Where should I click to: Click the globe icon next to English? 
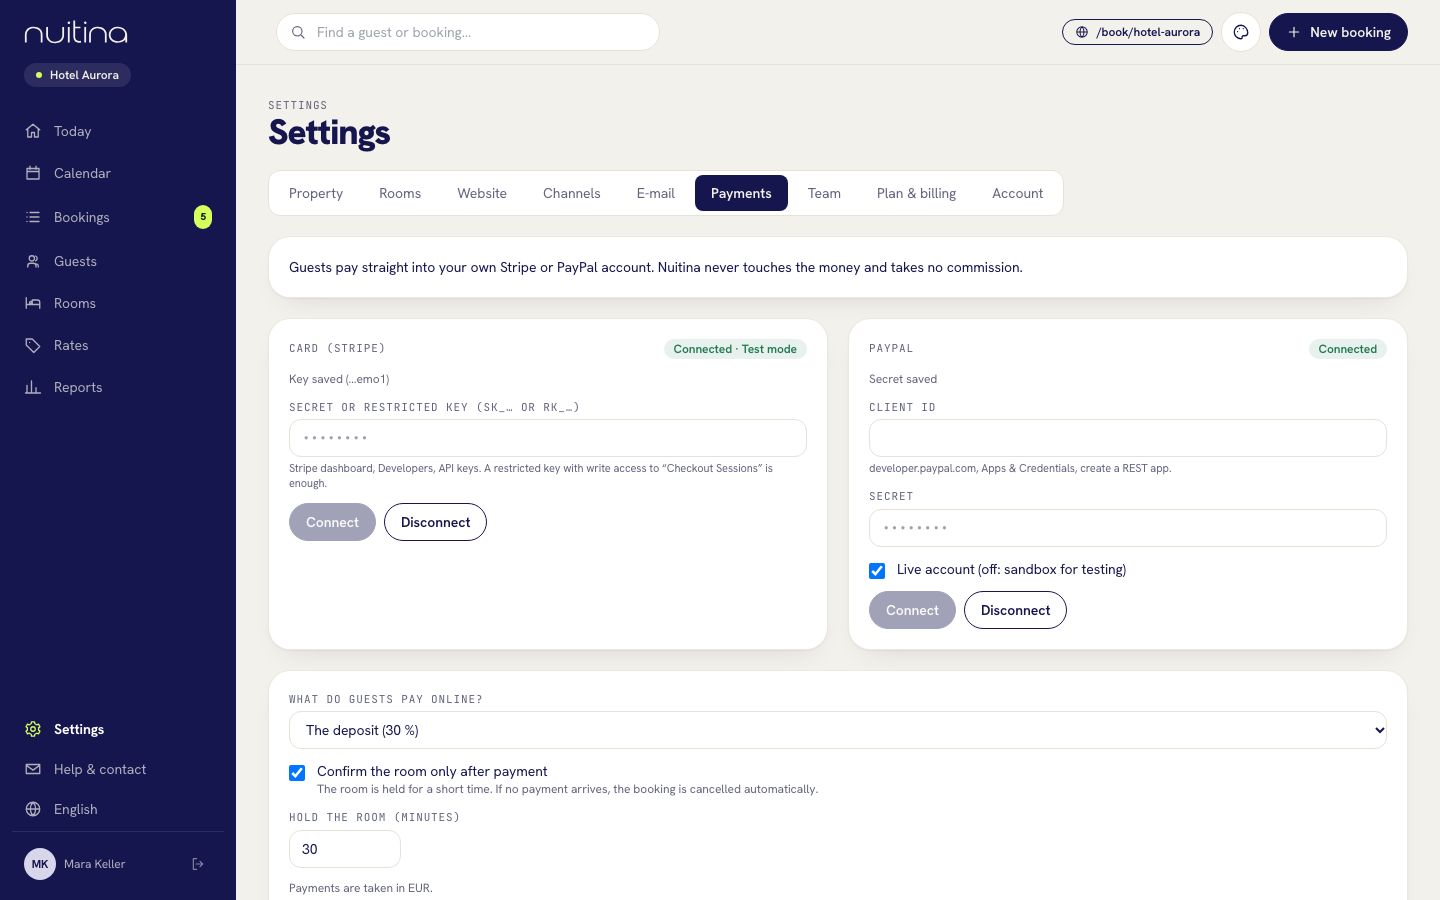pos(33,809)
